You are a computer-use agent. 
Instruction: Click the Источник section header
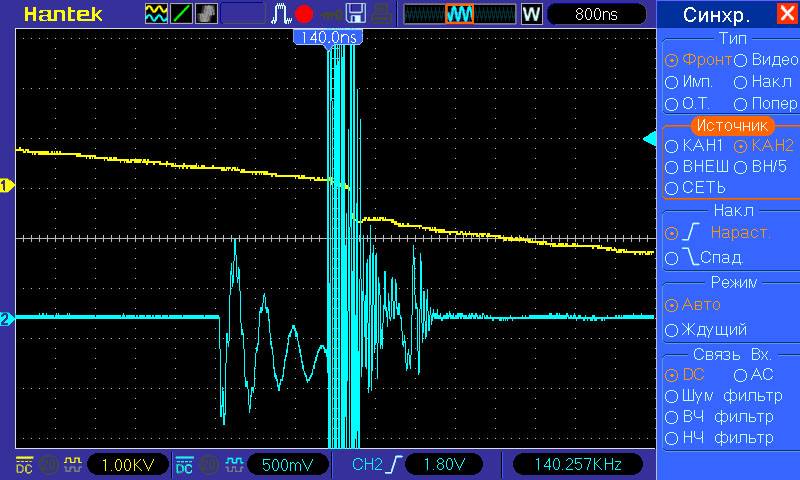(x=732, y=125)
